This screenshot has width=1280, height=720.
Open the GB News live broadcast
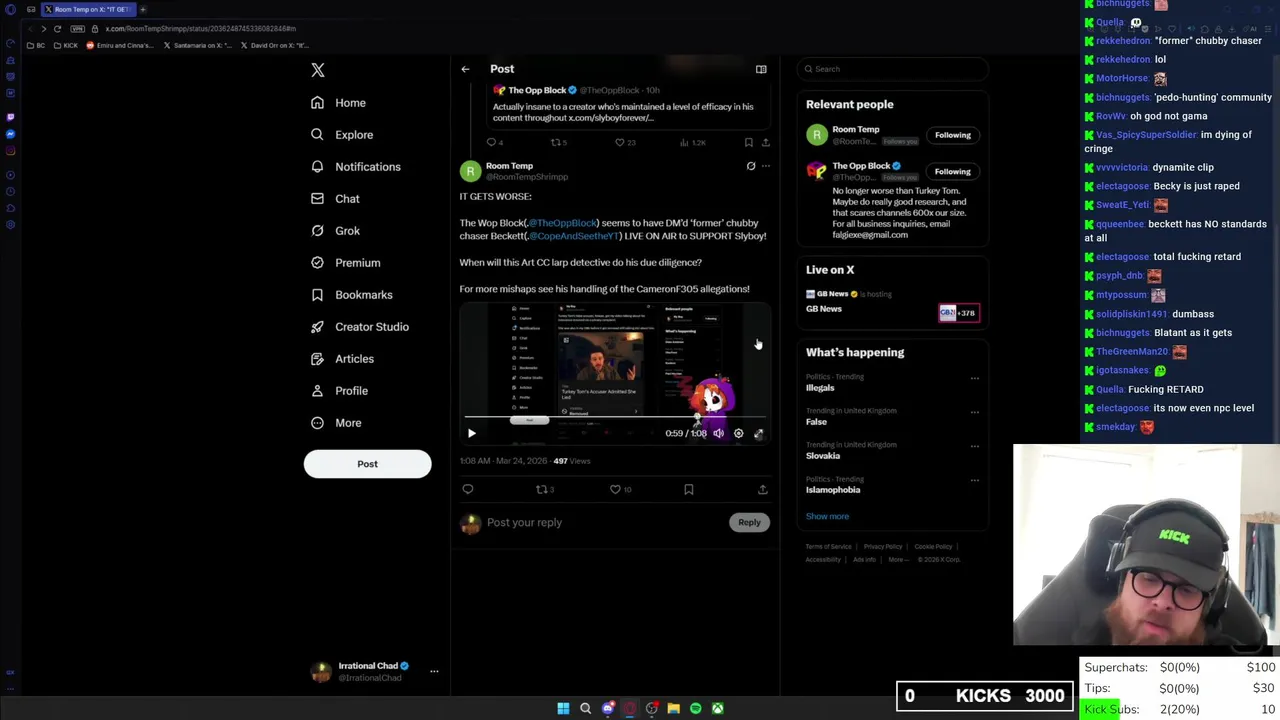point(892,302)
